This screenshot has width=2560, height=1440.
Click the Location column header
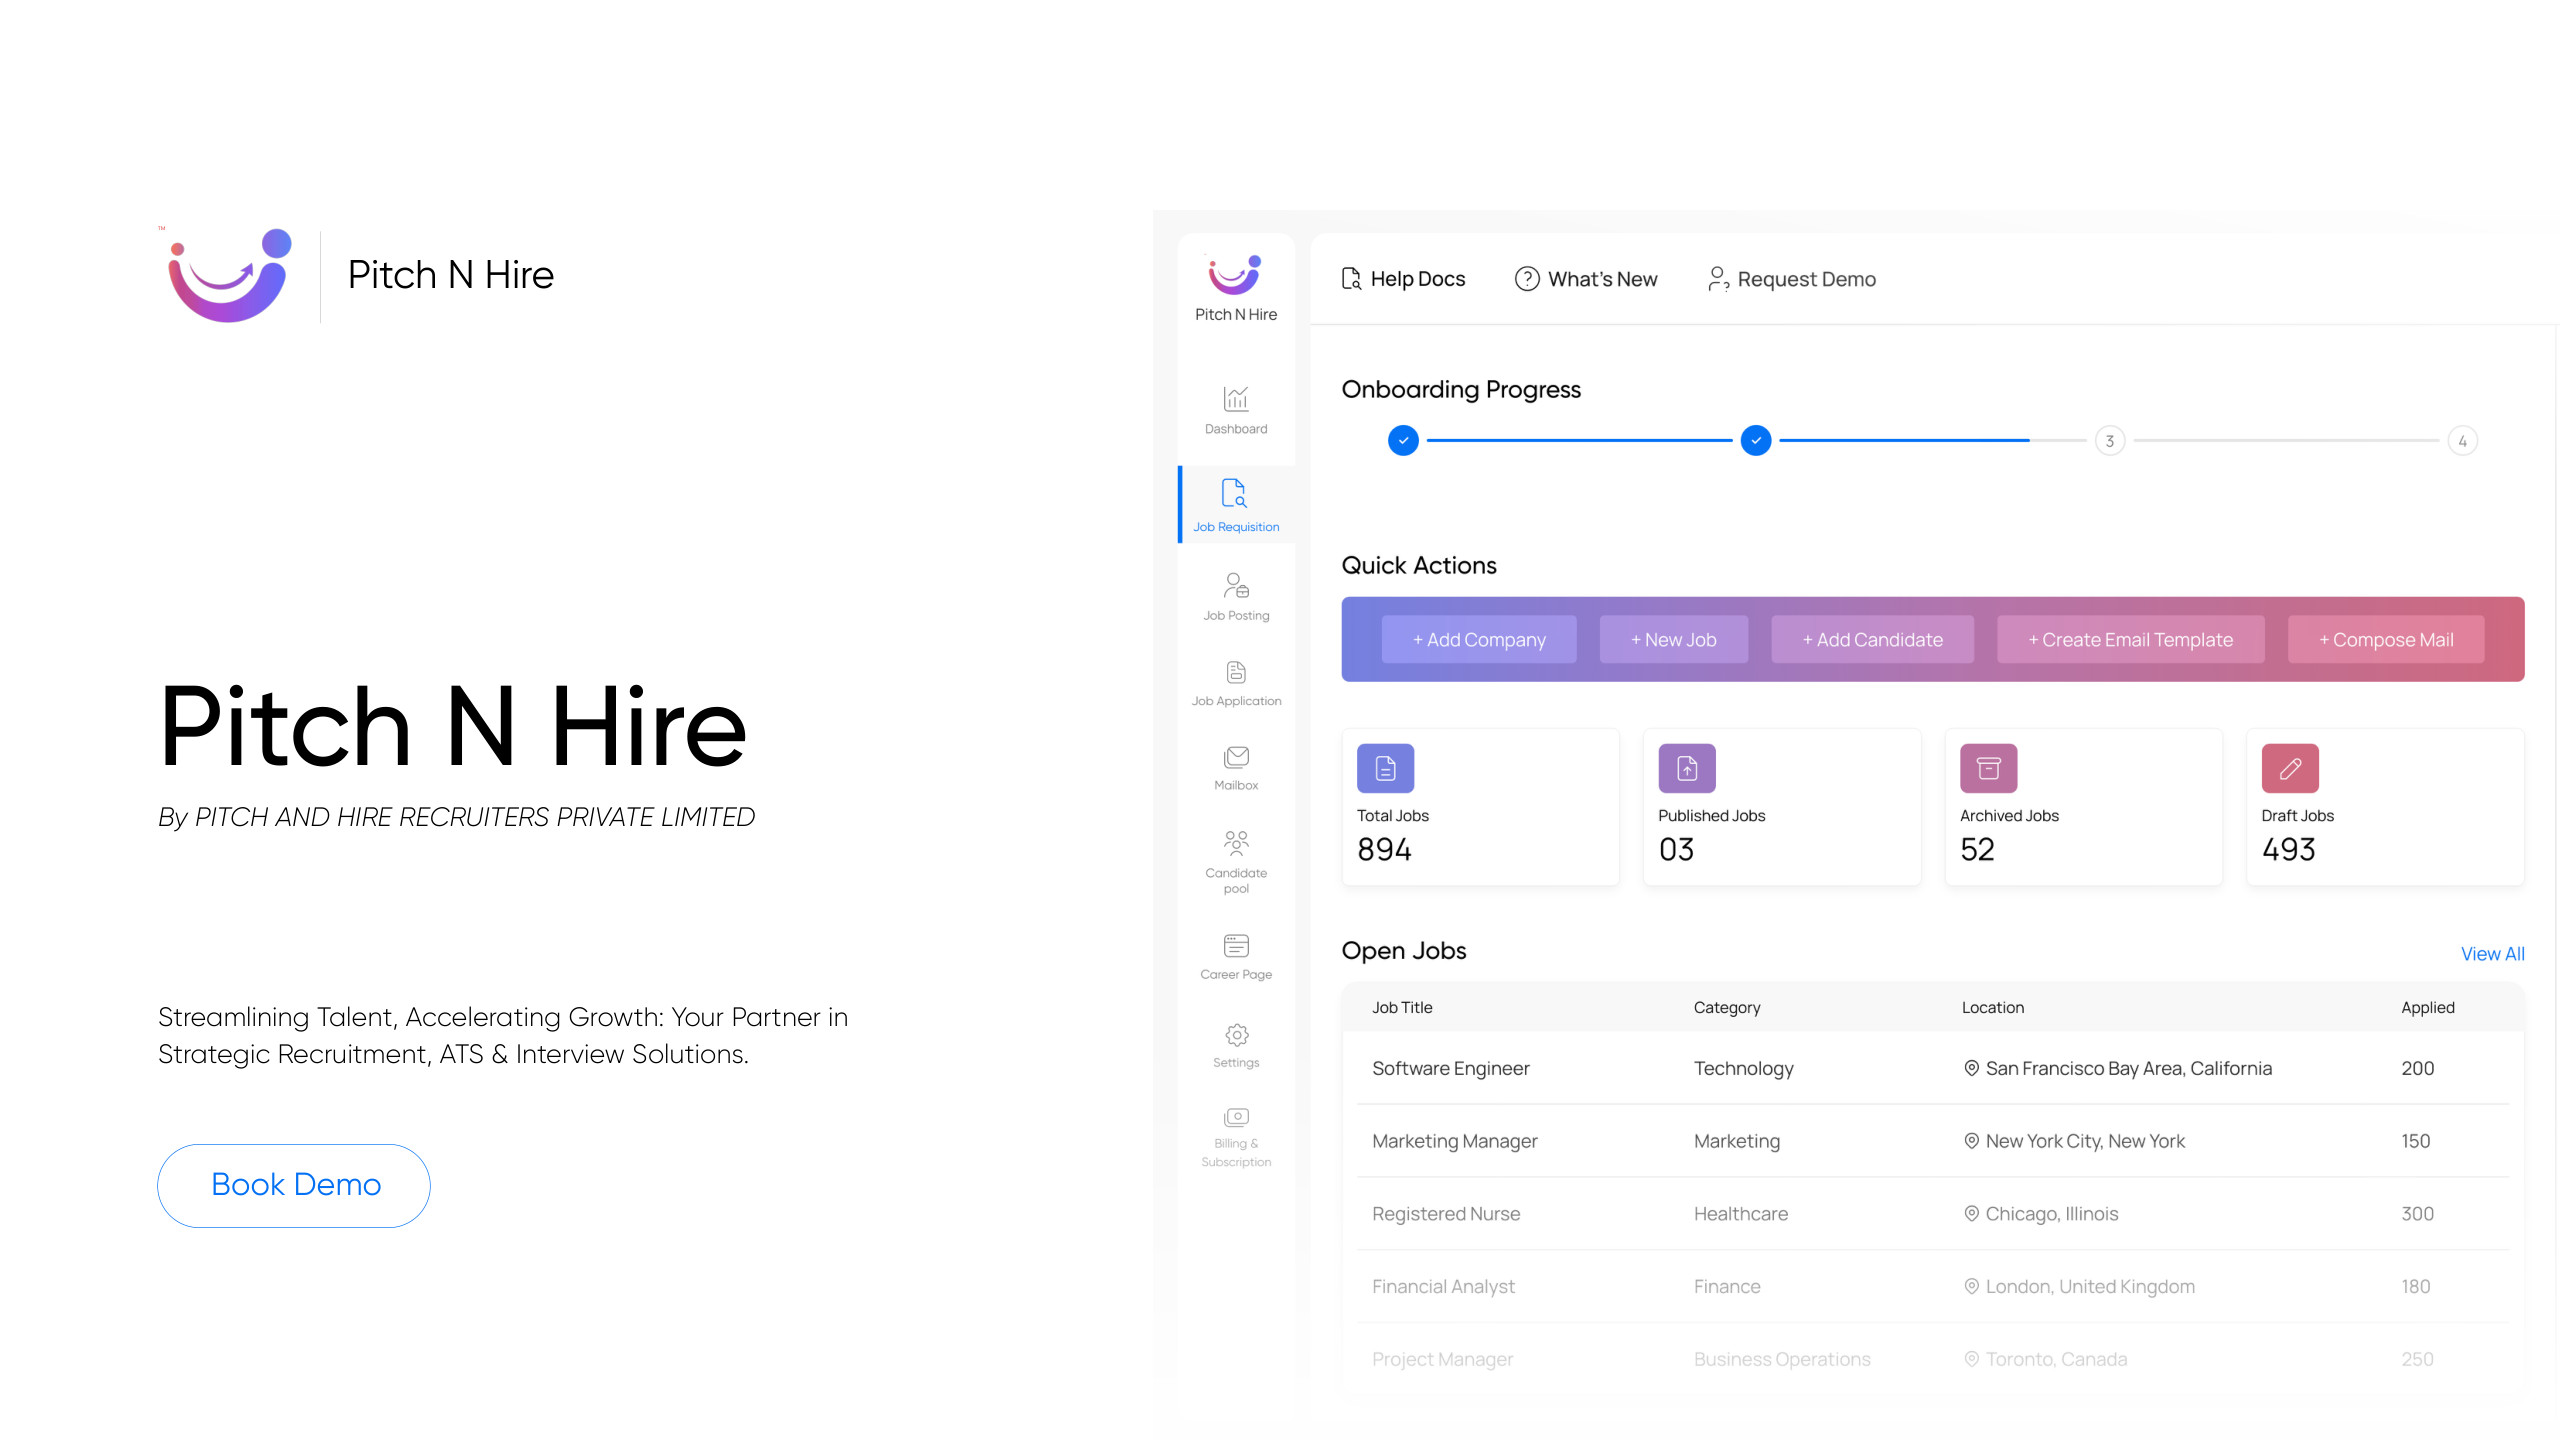[x=1992, y=1007]
